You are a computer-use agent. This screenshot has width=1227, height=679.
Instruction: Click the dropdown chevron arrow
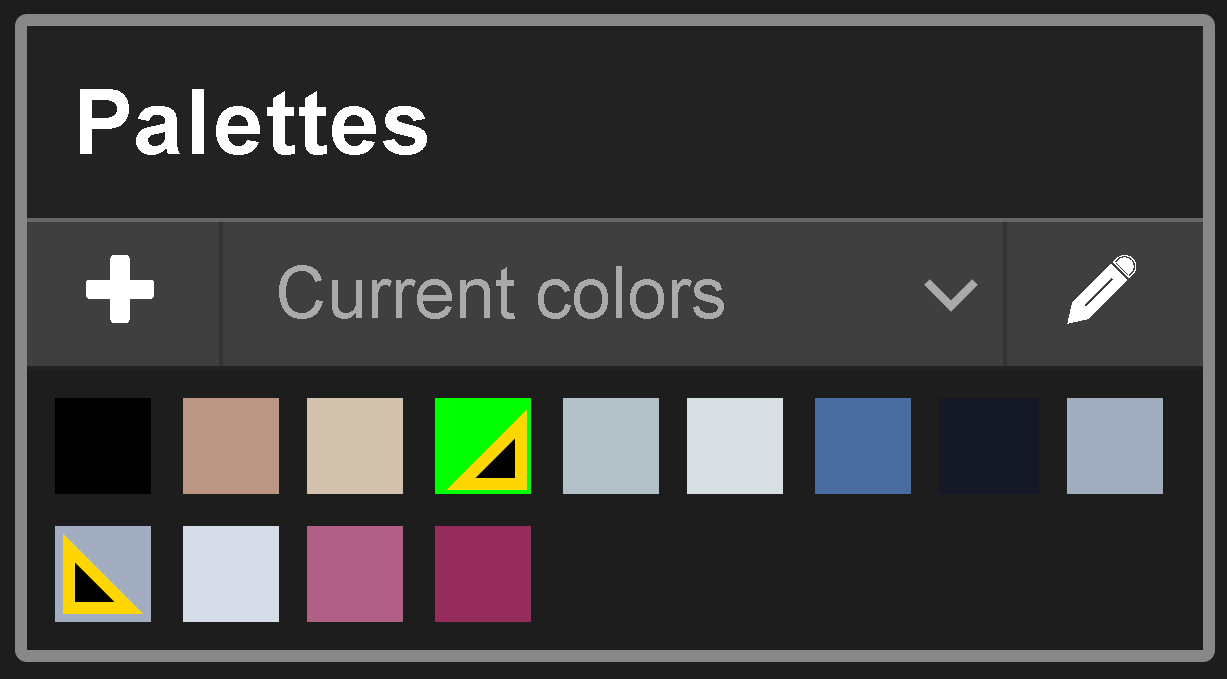(950, 295)
